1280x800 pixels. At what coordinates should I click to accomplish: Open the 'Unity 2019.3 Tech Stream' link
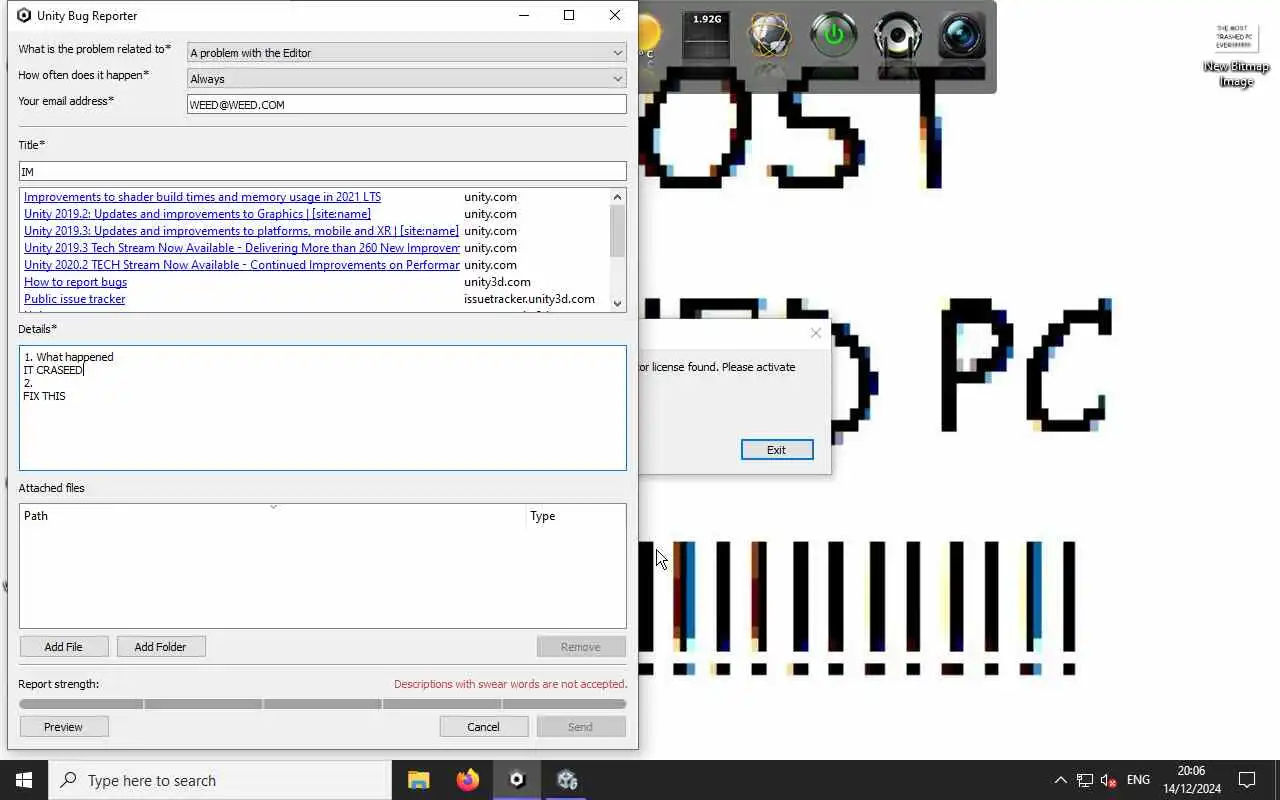coord(241,248)
